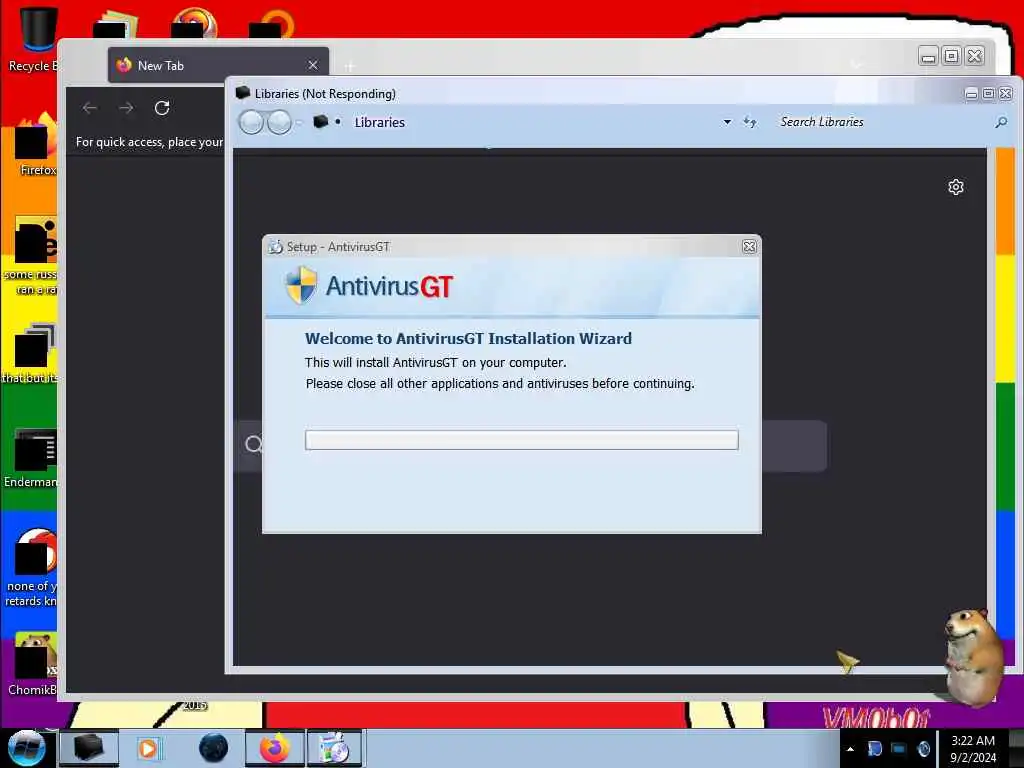Viewport: 1024px width, 768px height.
Task: Minimize the Libraries window
Action: tap(971, 94)
